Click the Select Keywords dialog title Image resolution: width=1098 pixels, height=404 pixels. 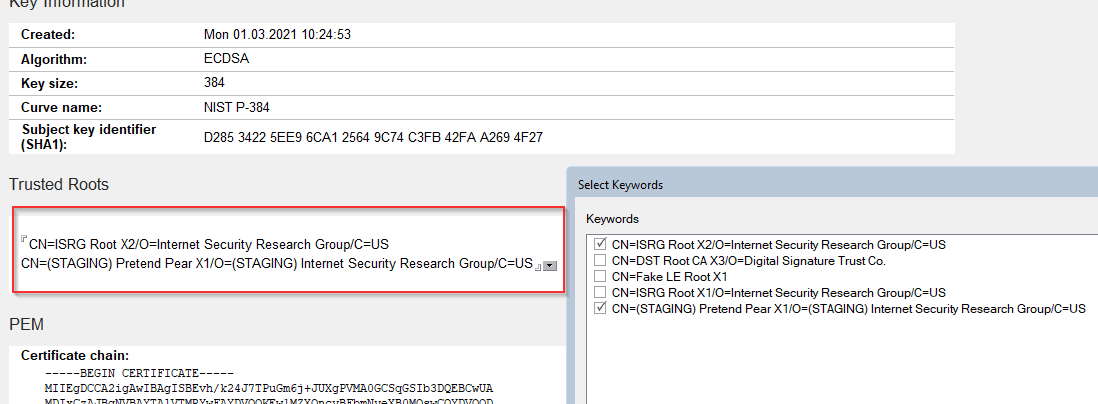coord(620,185)
